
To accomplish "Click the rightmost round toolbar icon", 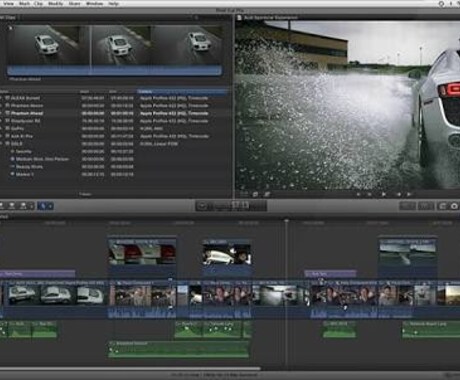I will (x=454, y=206).
